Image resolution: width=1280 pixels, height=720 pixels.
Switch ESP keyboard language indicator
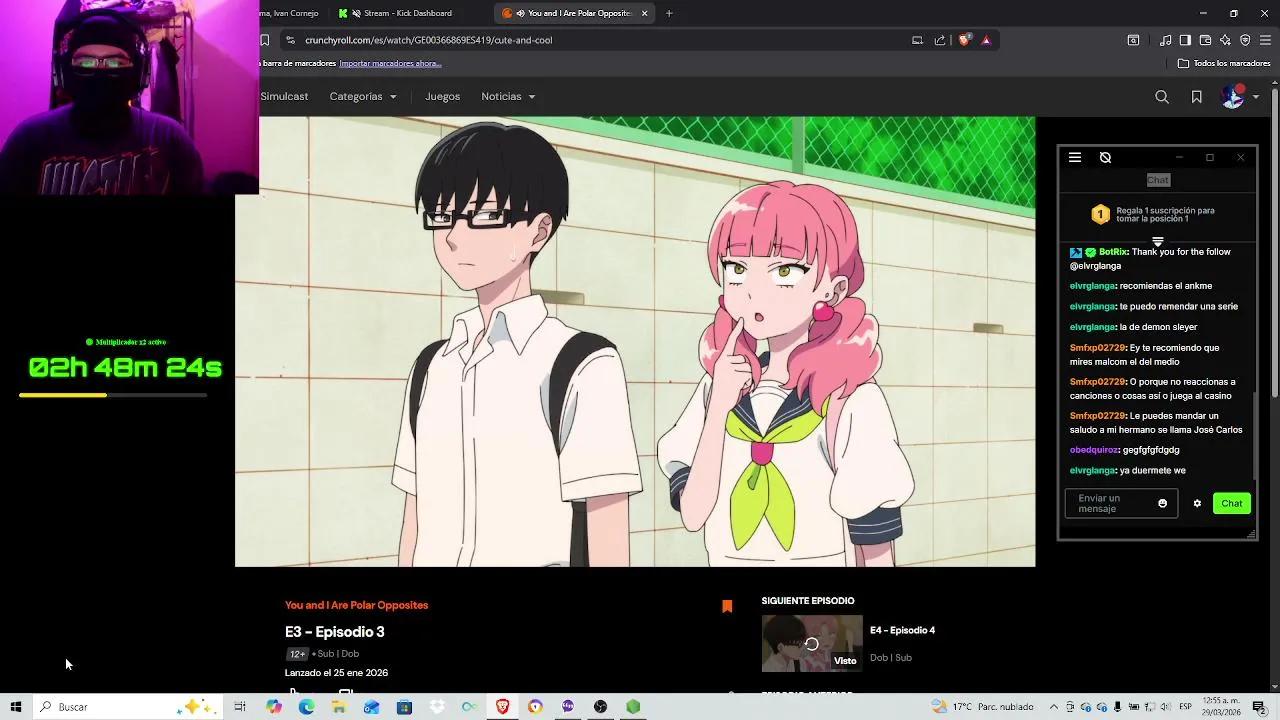click(1185, 707)
